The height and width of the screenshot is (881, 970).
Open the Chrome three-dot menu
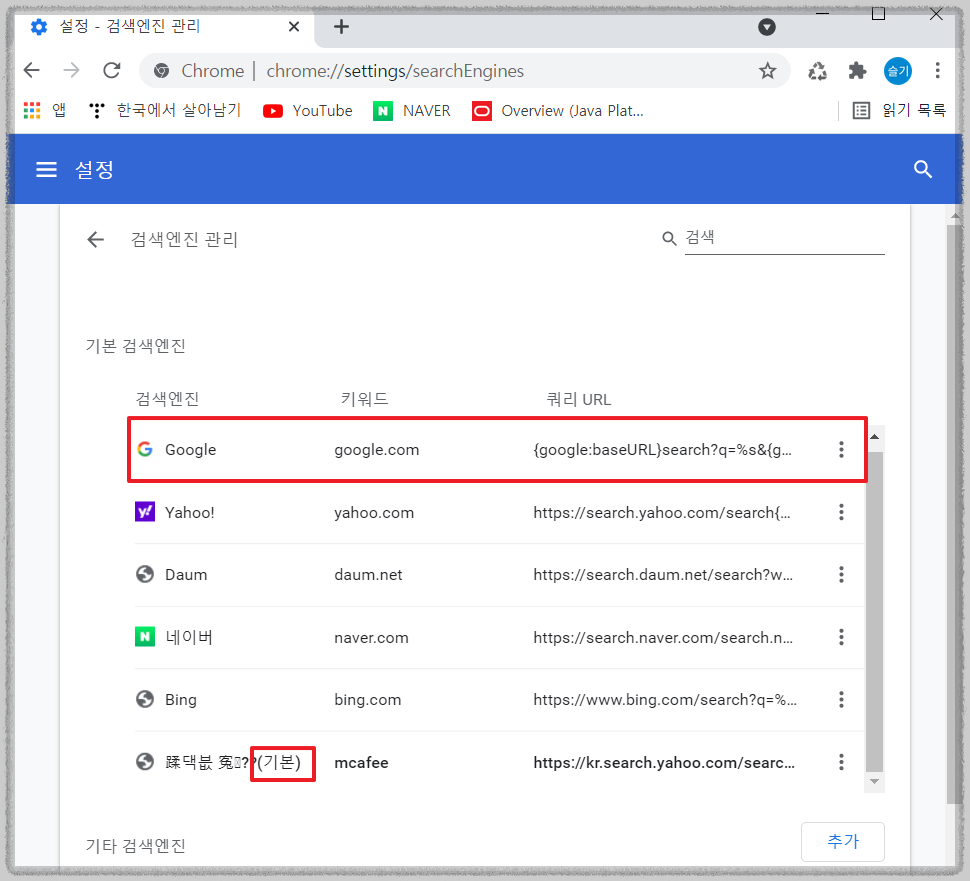click(x=937, y=71)
